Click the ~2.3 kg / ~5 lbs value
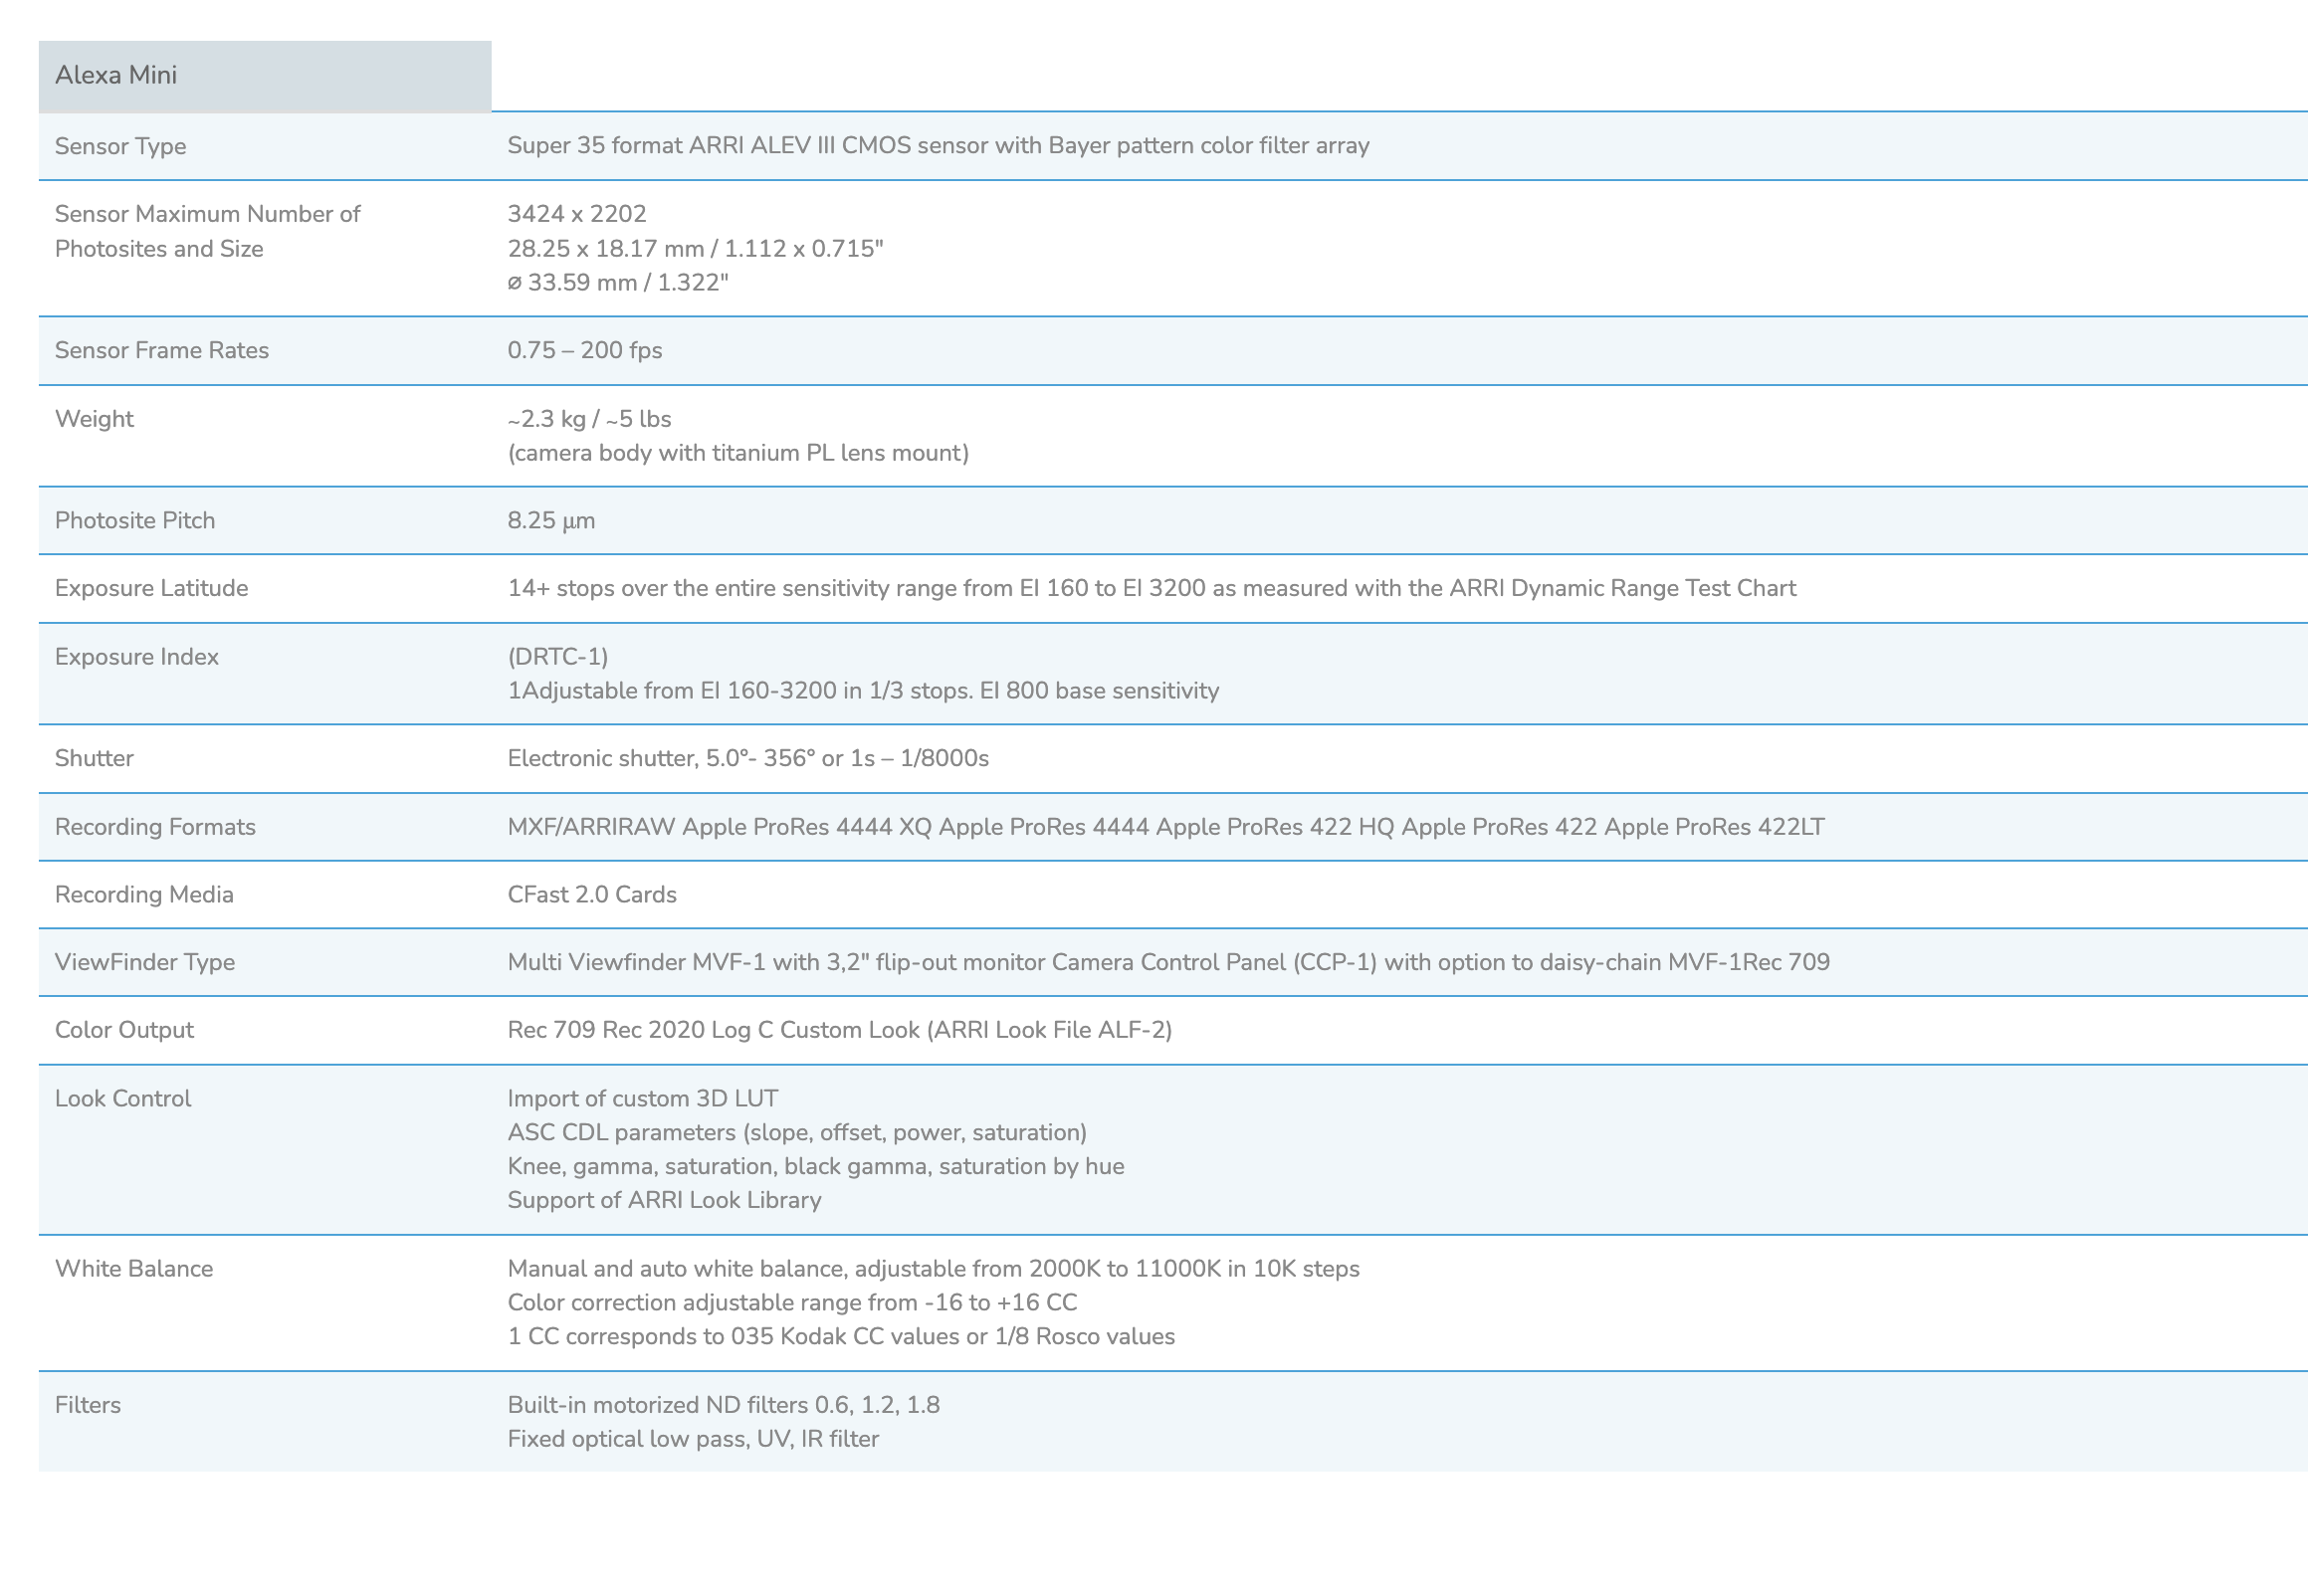The width and height of the screenshot is (2309, 1596). (x=588, y=418)
